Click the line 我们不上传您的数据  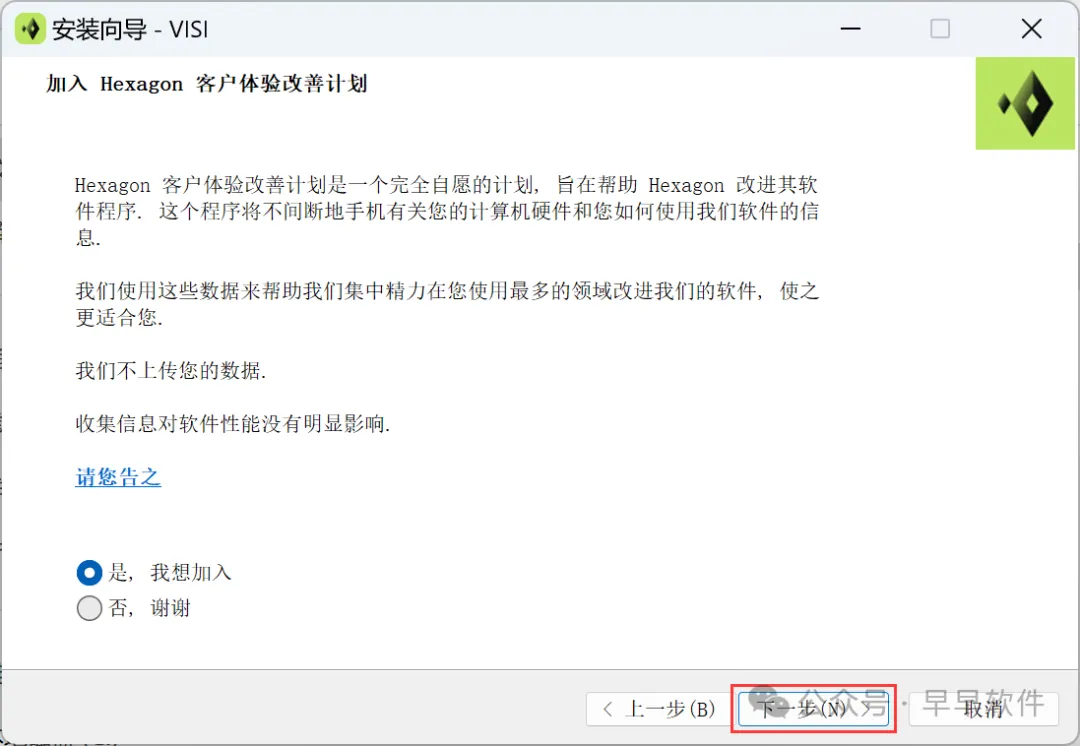[171, 371]
